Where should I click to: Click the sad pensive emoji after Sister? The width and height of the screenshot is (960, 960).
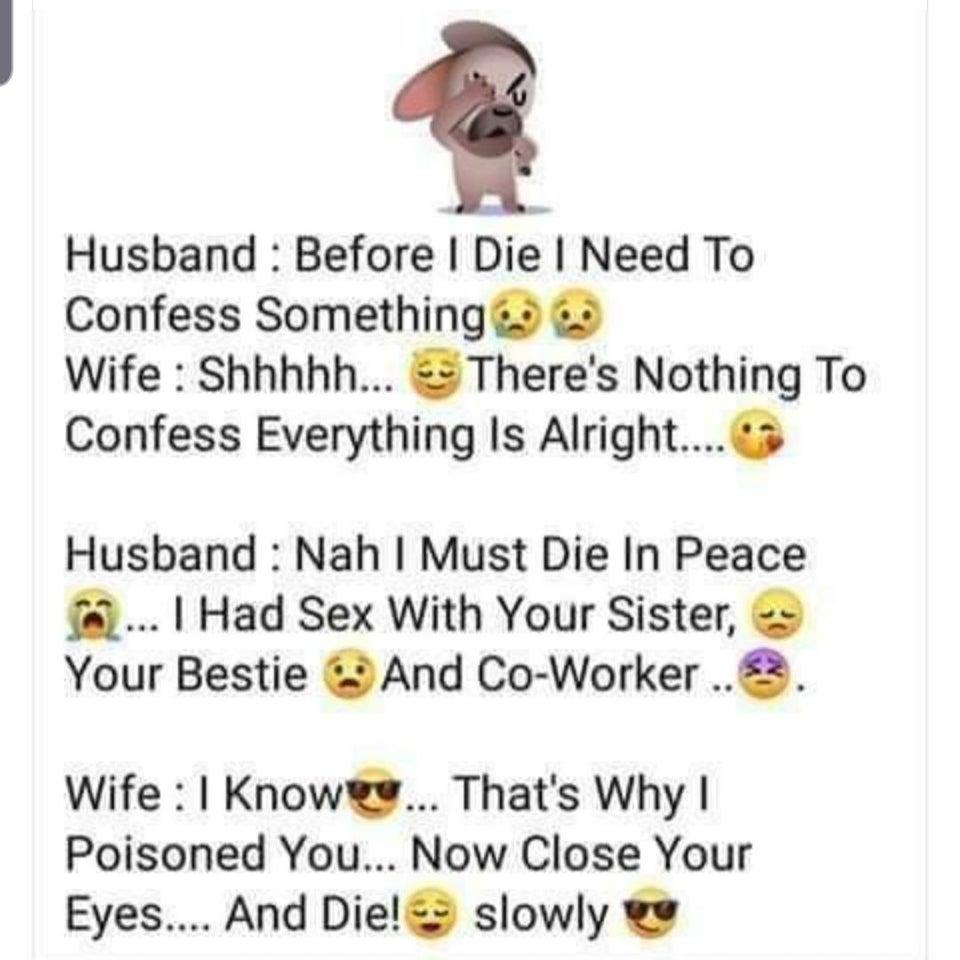tap(775, 614)
